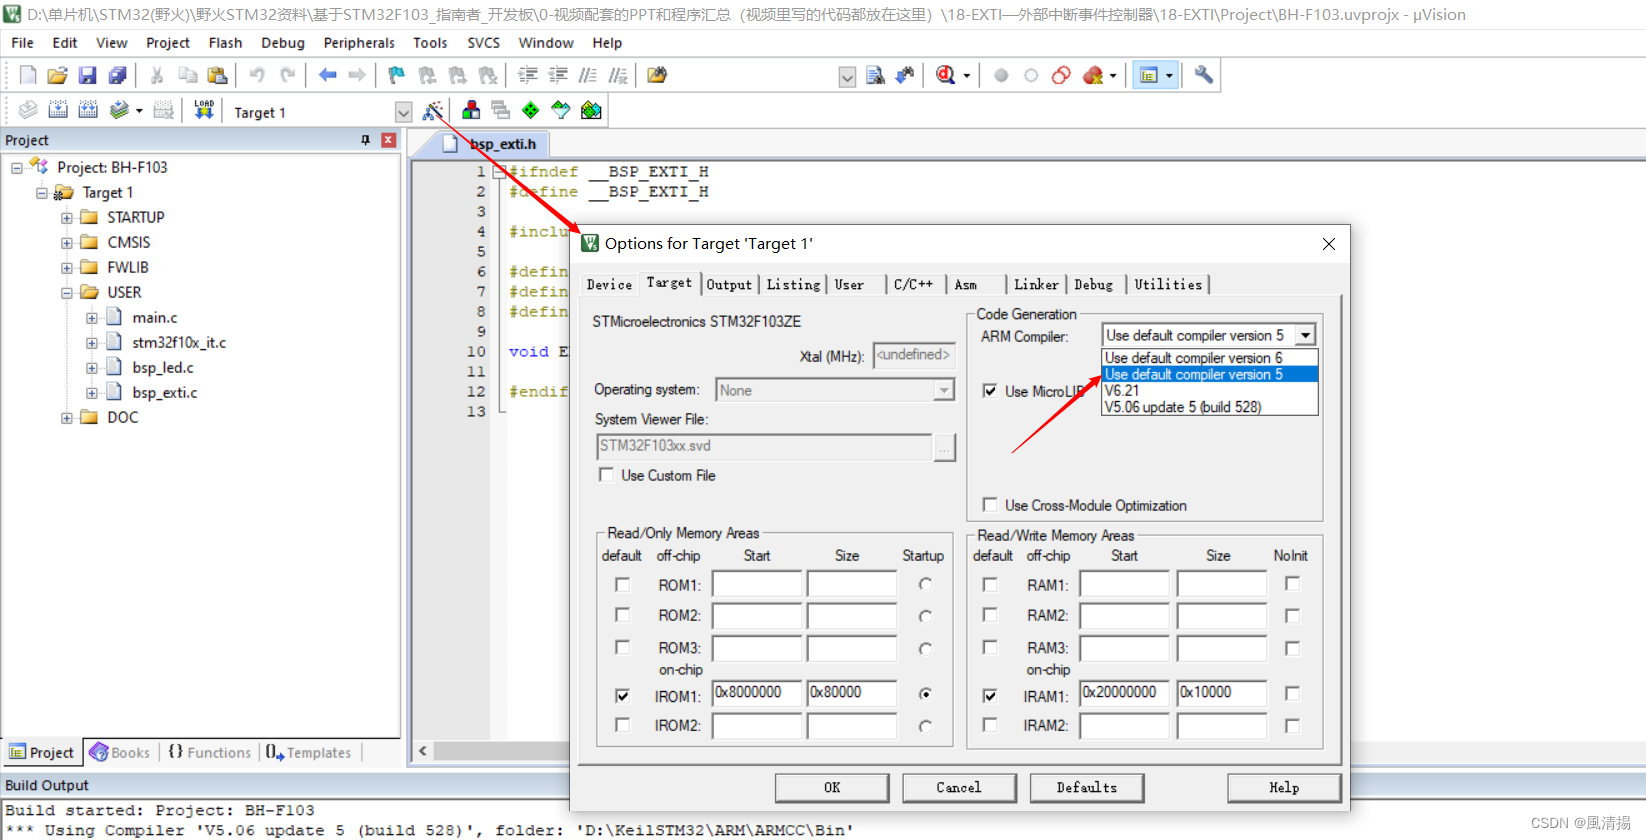Click the Indent selection toolbar icon
The width and height of the screenshot is (1646, 840).
pos(527,75)
